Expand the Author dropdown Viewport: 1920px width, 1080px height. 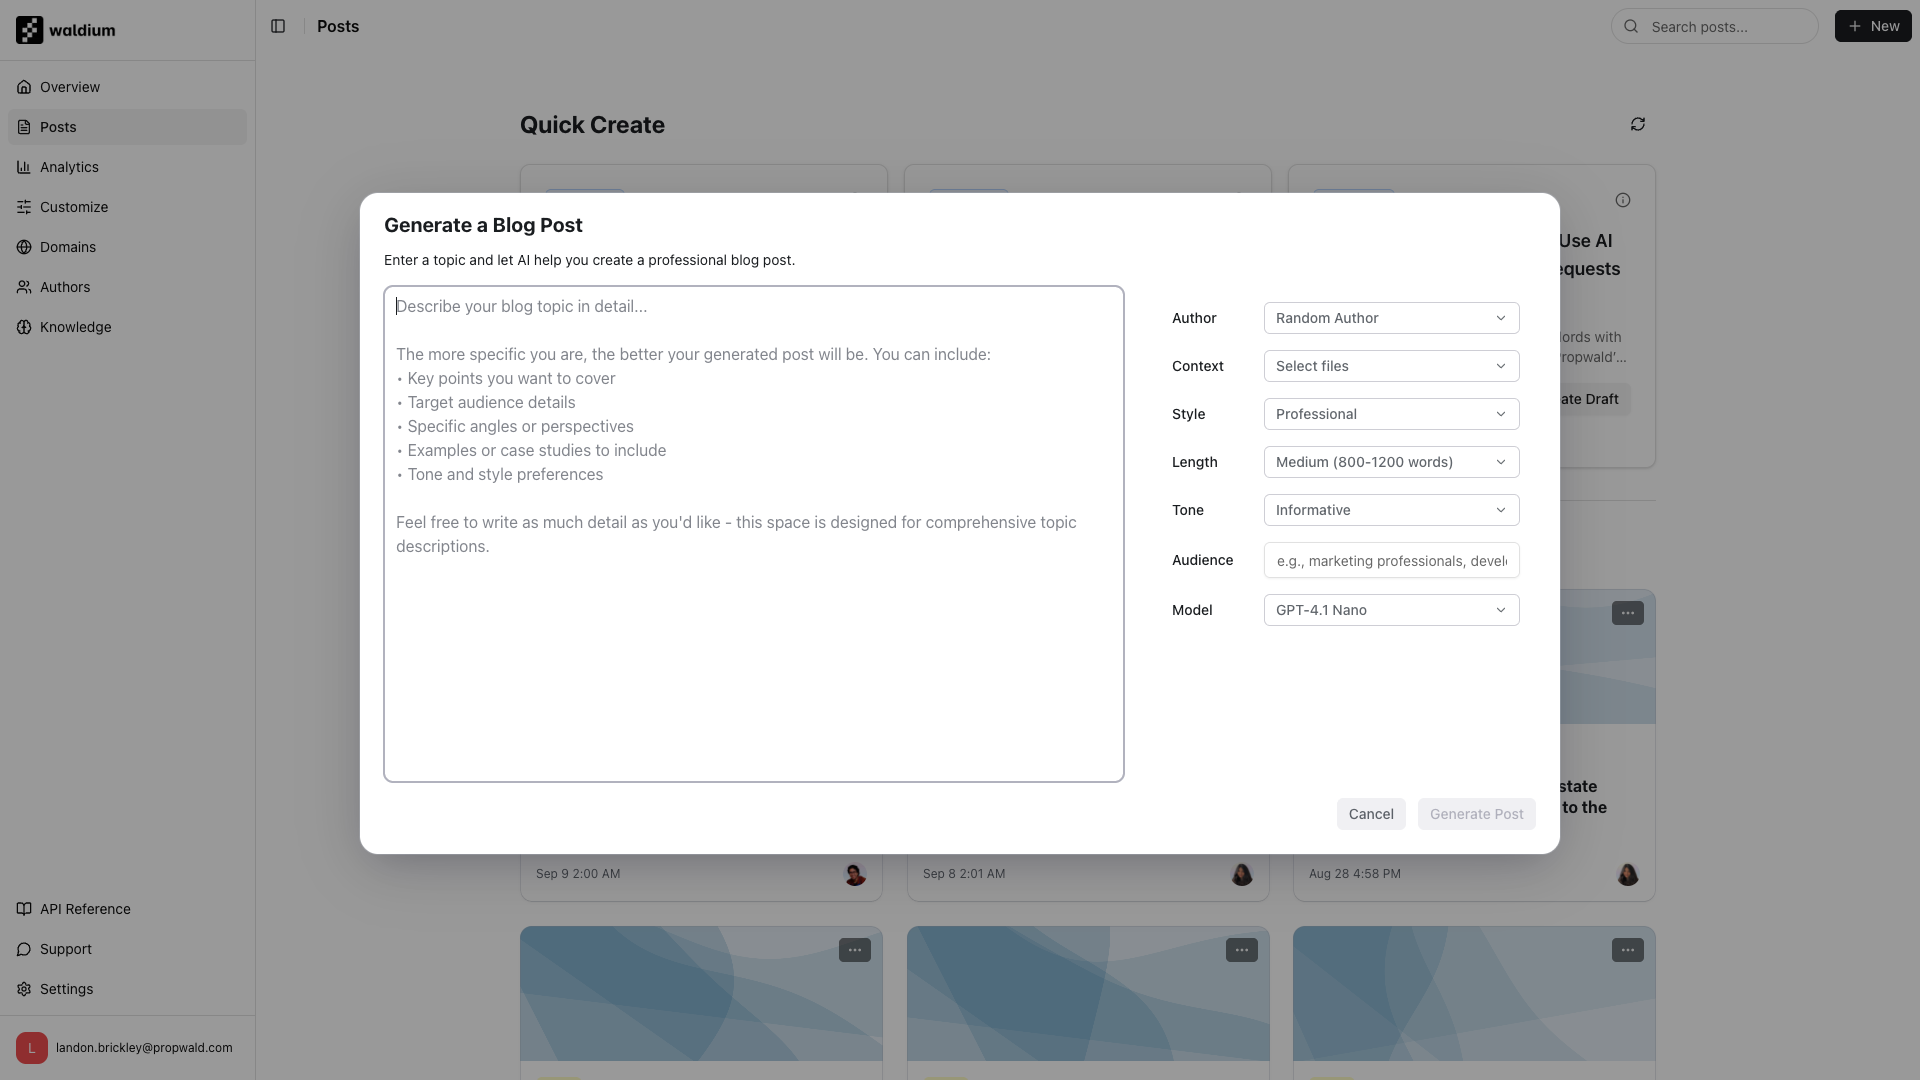click(1391, 318)
